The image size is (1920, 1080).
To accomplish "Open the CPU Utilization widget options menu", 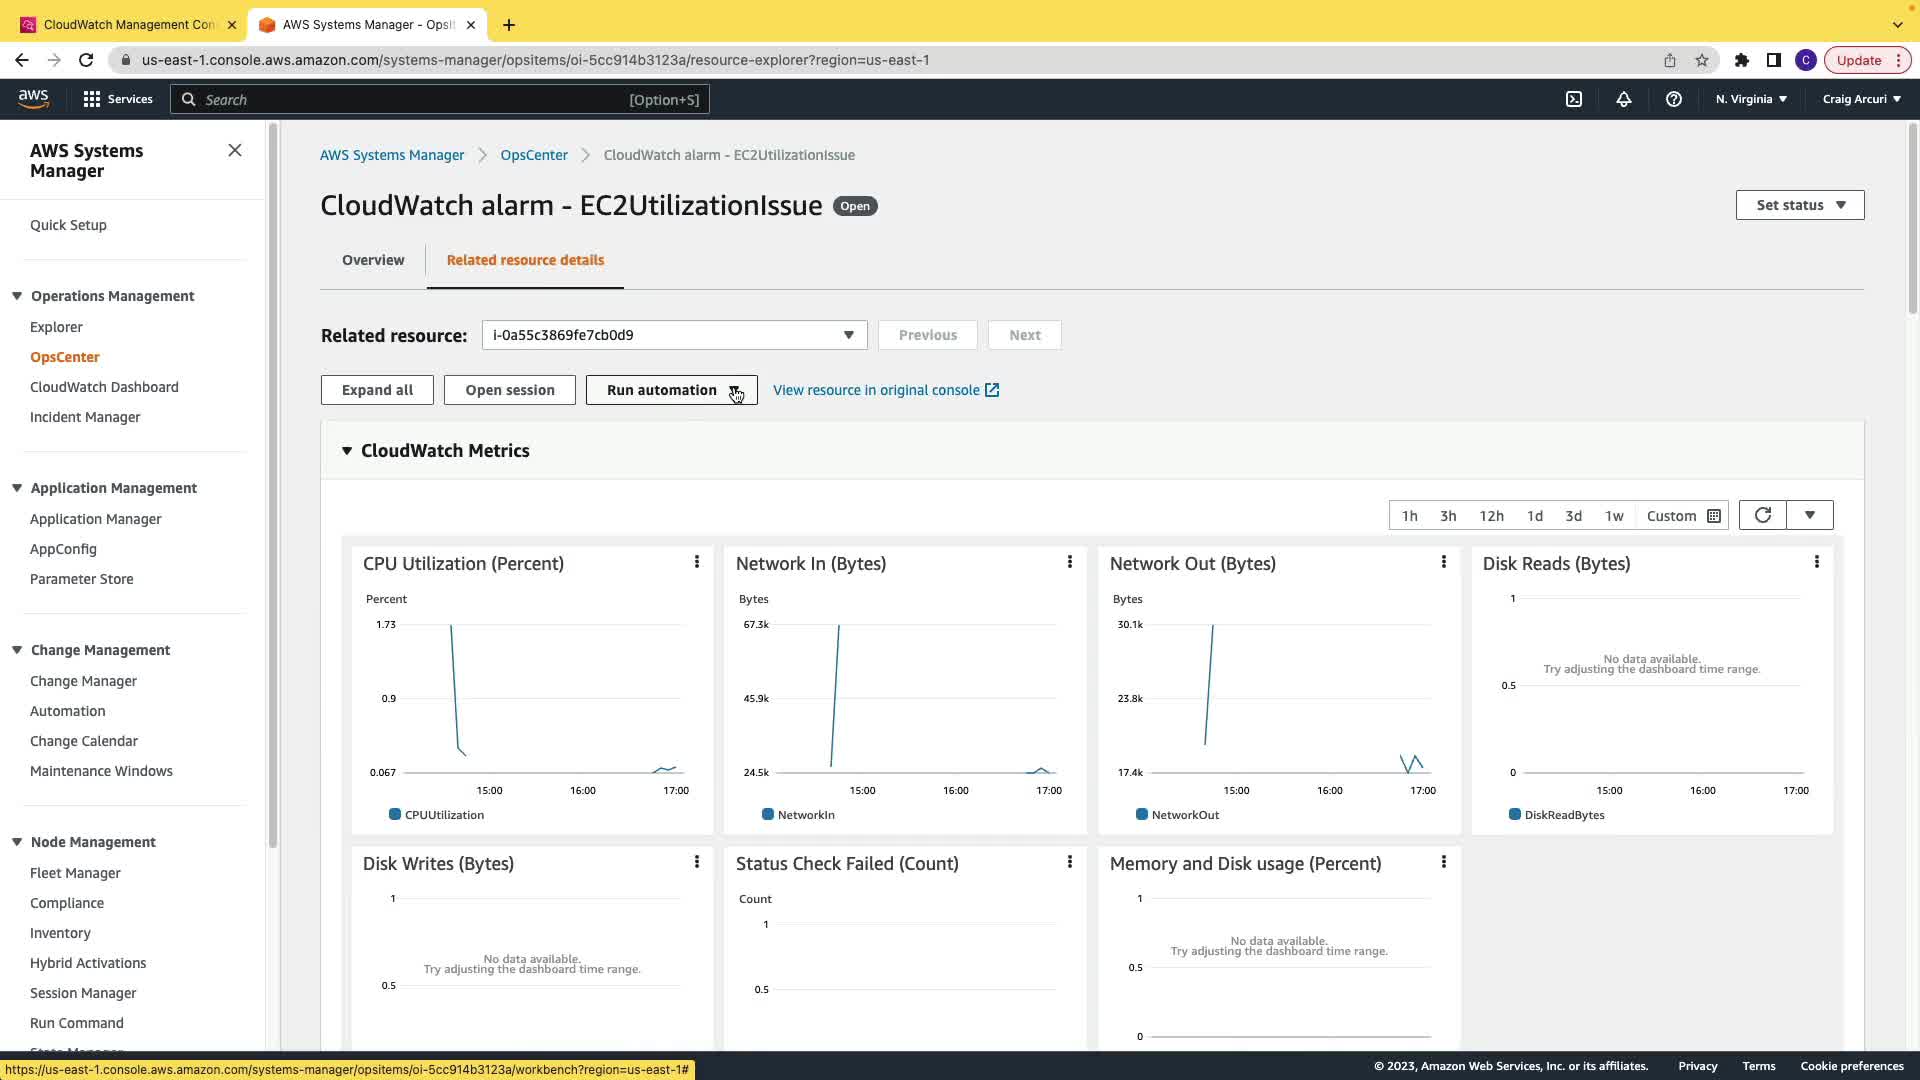I will click(x=697, y=562).
